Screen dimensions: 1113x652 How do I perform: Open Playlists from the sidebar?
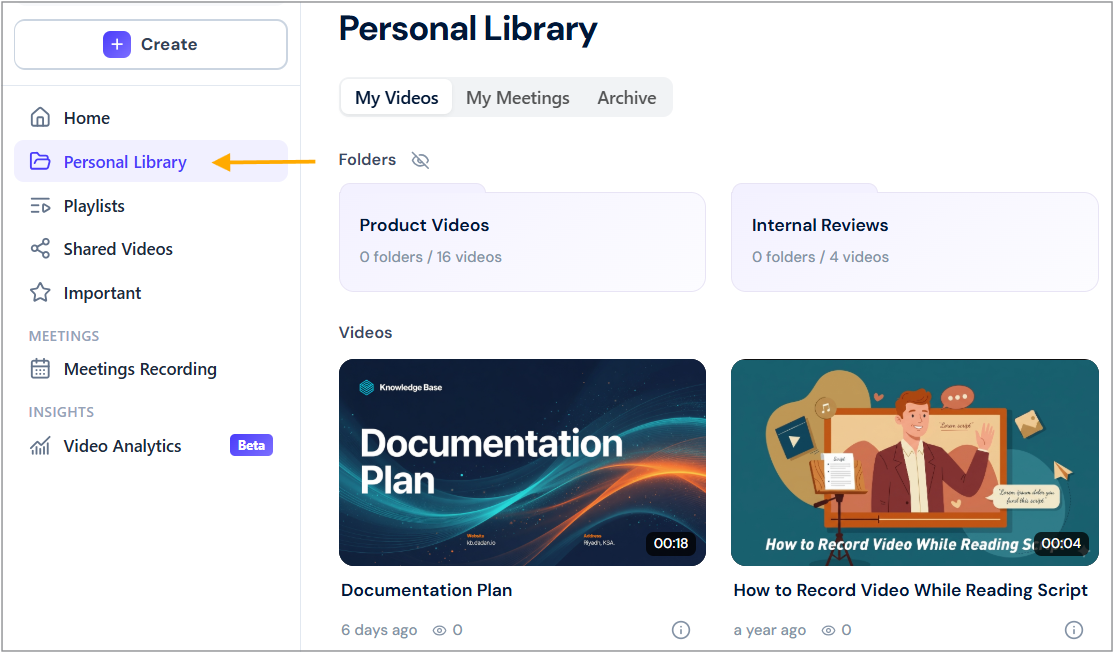(x=150, y=206)
